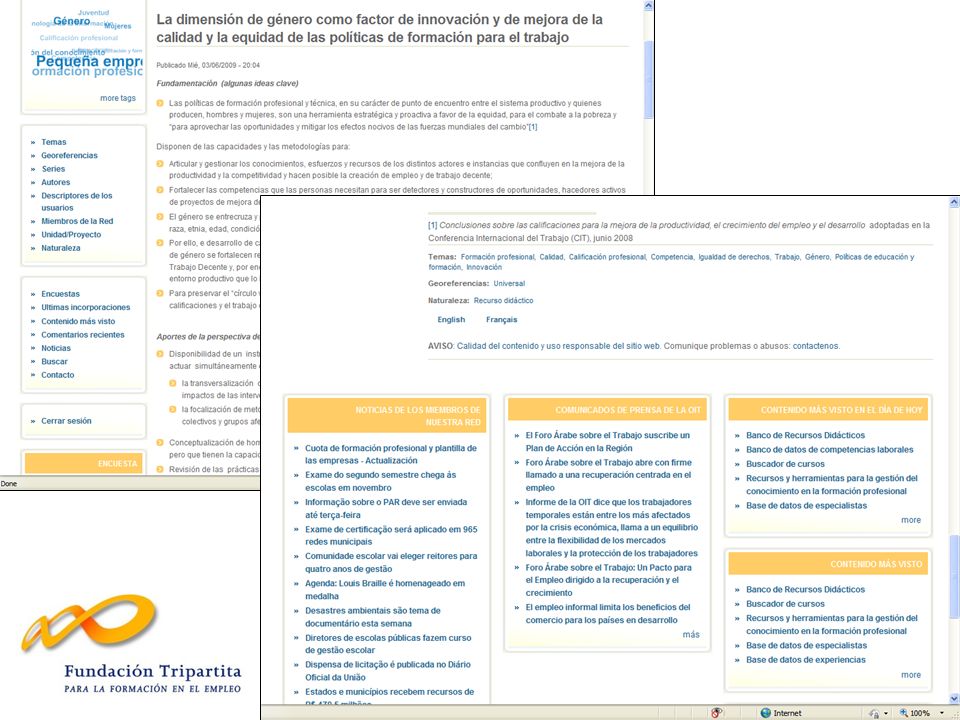Select Naturaleza in the sidebar menu
Viewport: 960px width, 720px height.
pyautogui.click(x=61, y=248)
